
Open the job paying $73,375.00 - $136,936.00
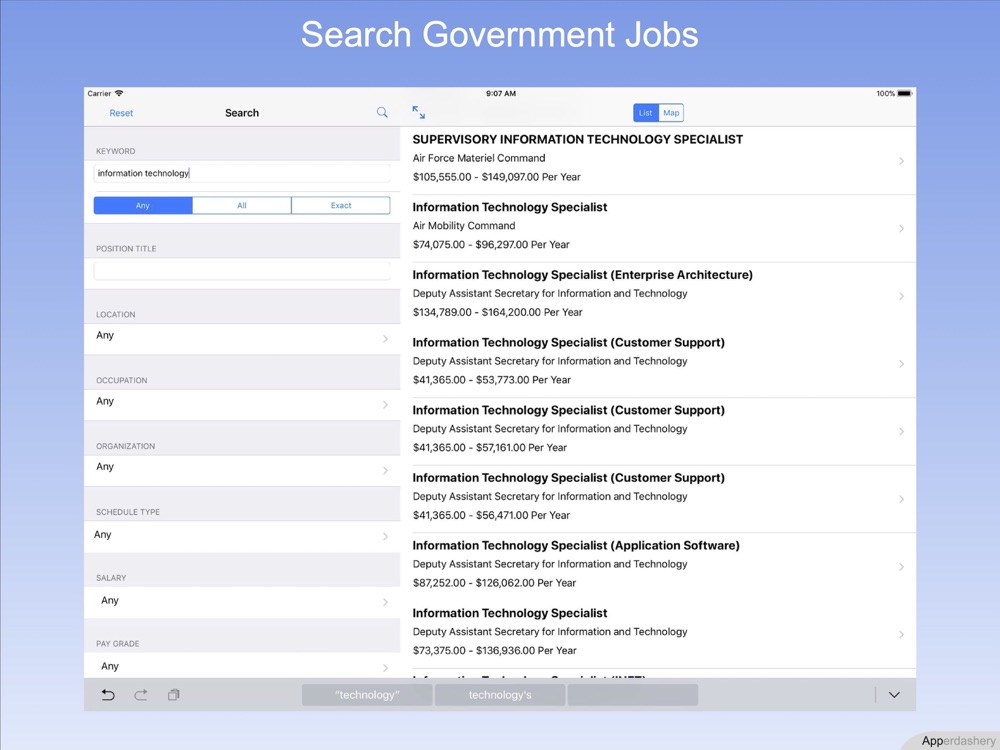point(658,634)
